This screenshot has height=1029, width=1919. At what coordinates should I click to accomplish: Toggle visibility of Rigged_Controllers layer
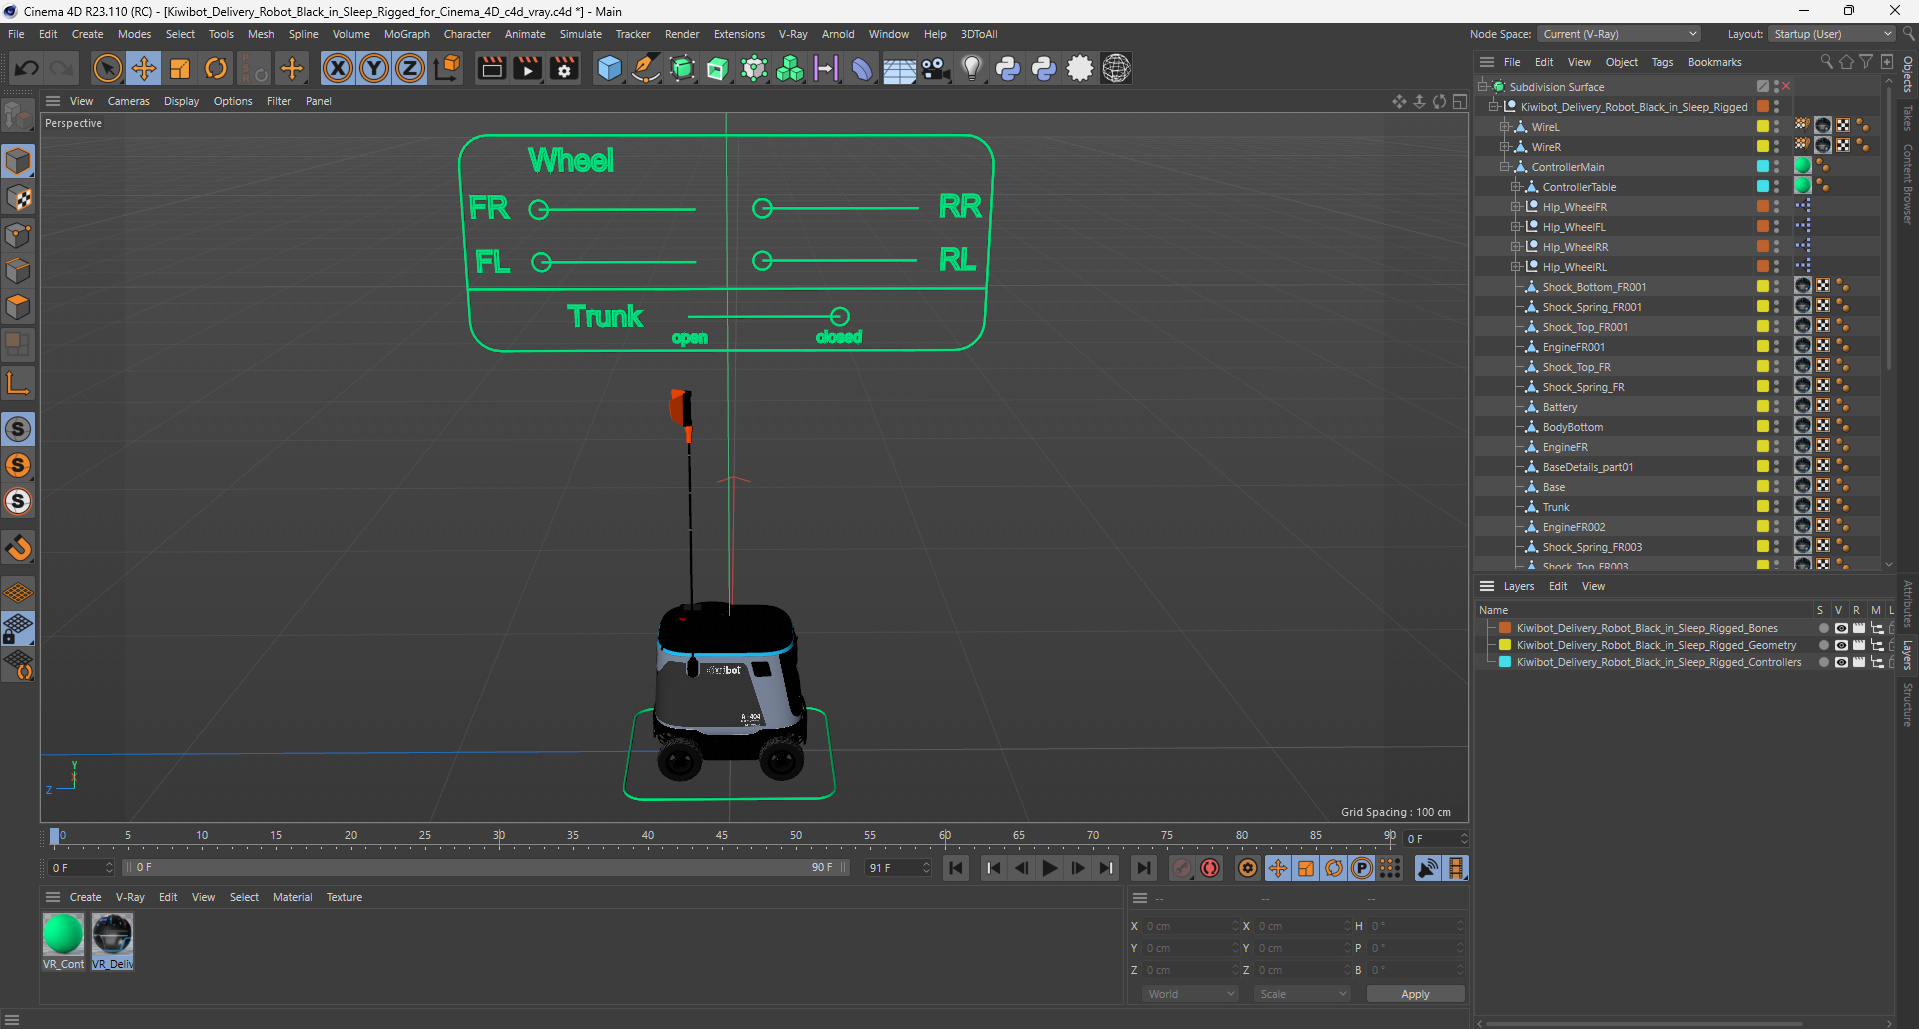1840,662
